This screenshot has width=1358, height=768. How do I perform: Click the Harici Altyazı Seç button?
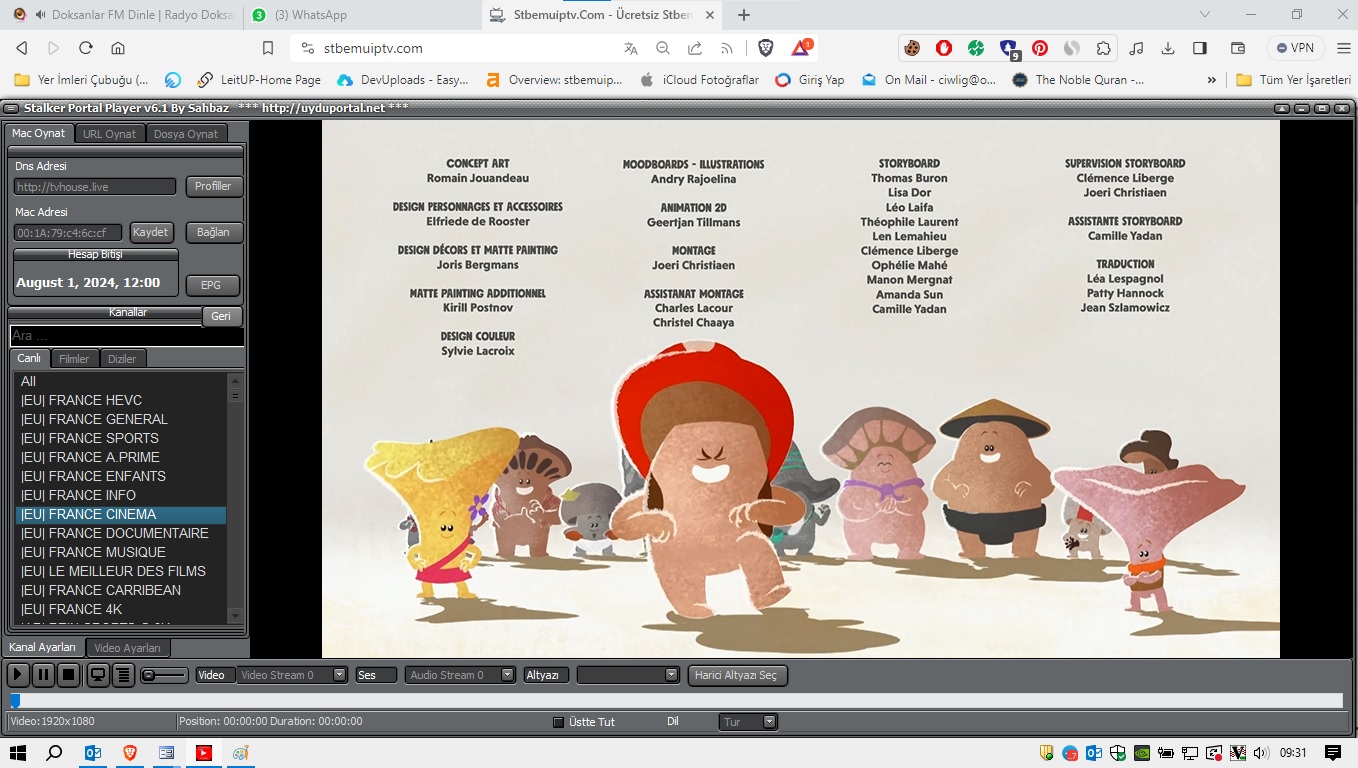[738, 675]
